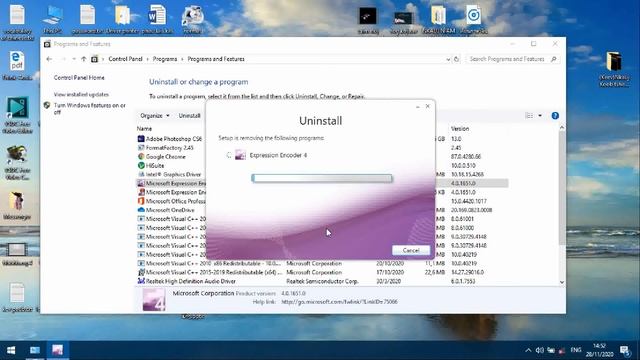640x360 pixels.
Task: Click the help question mark icon
Action: (x=555, y=116)
